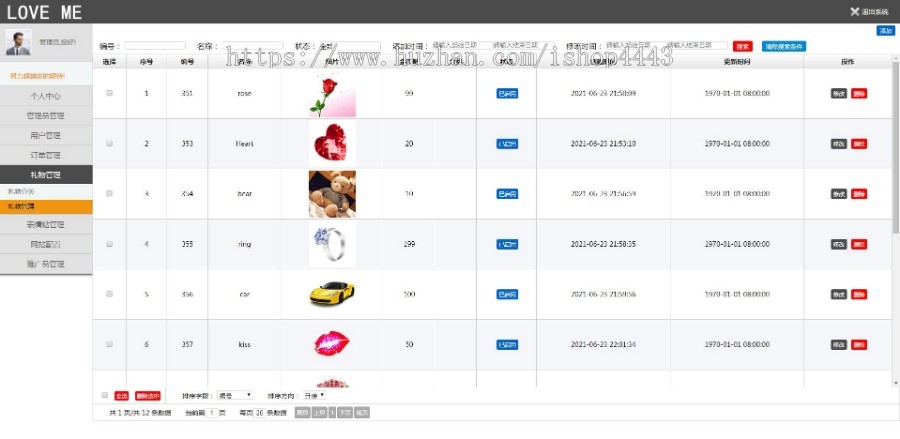This screenshot has width=900, height=439.
Task: Open the 排序字段 sort field dropdown
Action: (235, 395)
